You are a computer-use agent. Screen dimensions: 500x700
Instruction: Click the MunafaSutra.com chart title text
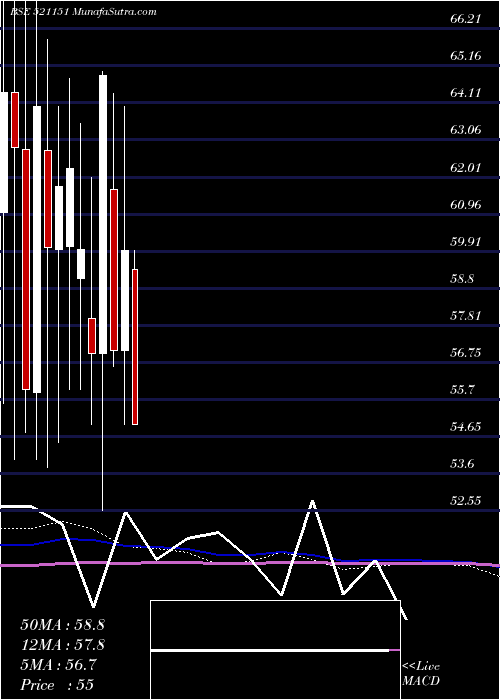[x=83, y=12]
